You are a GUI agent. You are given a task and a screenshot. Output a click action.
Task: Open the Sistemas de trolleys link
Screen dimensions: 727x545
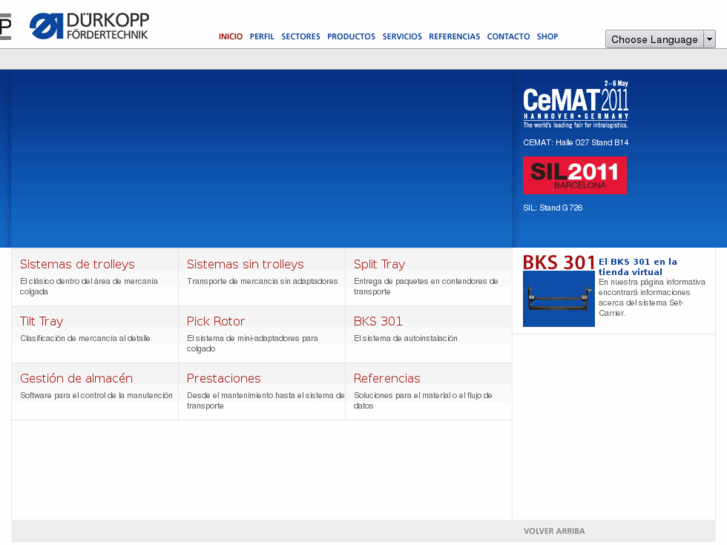click(77, 264)
